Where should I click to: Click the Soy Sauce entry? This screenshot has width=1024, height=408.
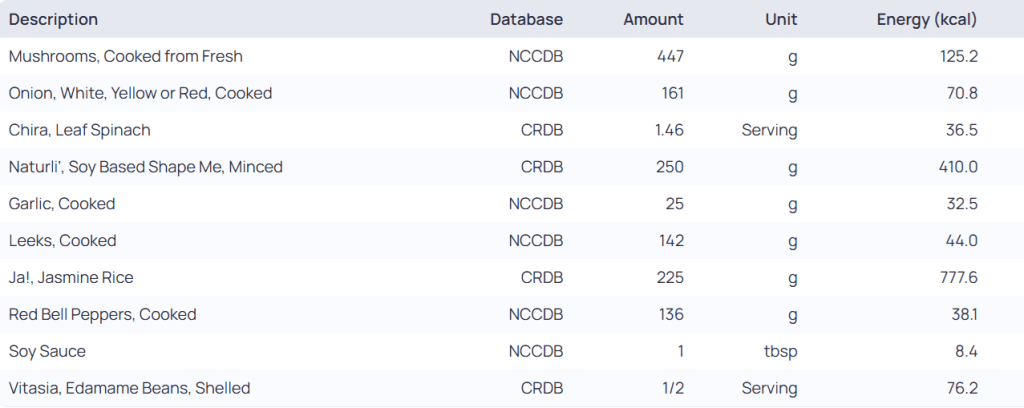pos(47,352)
